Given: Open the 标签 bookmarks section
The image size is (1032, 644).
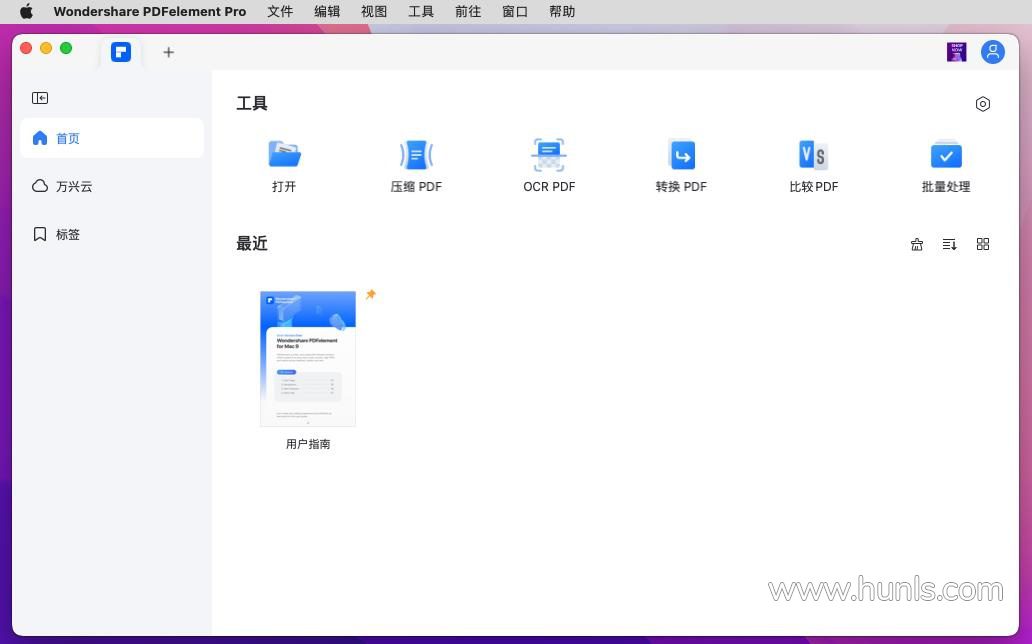Looking at the screenshot, I should pos(67,234).
